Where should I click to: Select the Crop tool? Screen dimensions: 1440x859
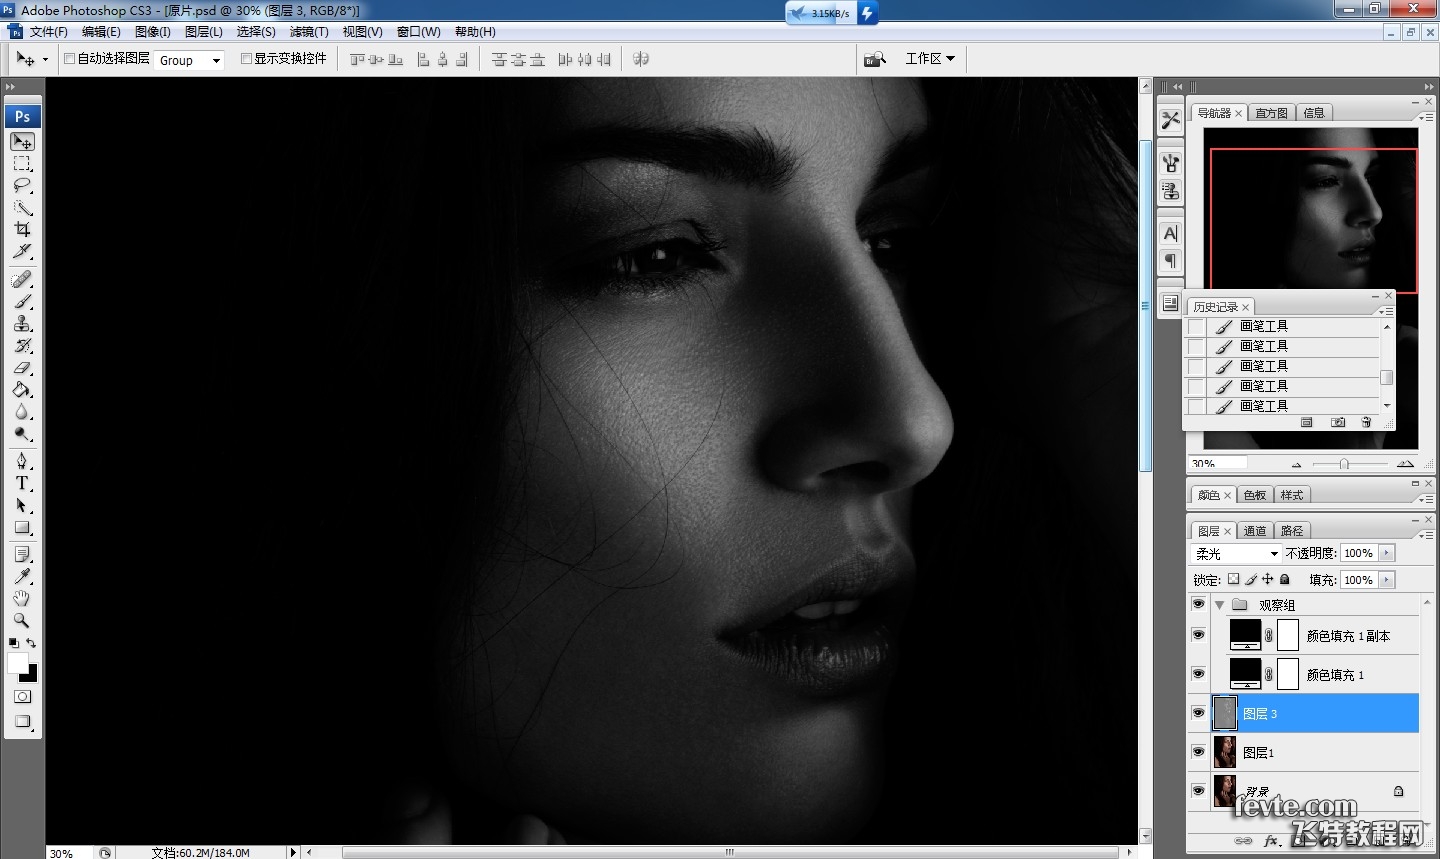(22, 230)
